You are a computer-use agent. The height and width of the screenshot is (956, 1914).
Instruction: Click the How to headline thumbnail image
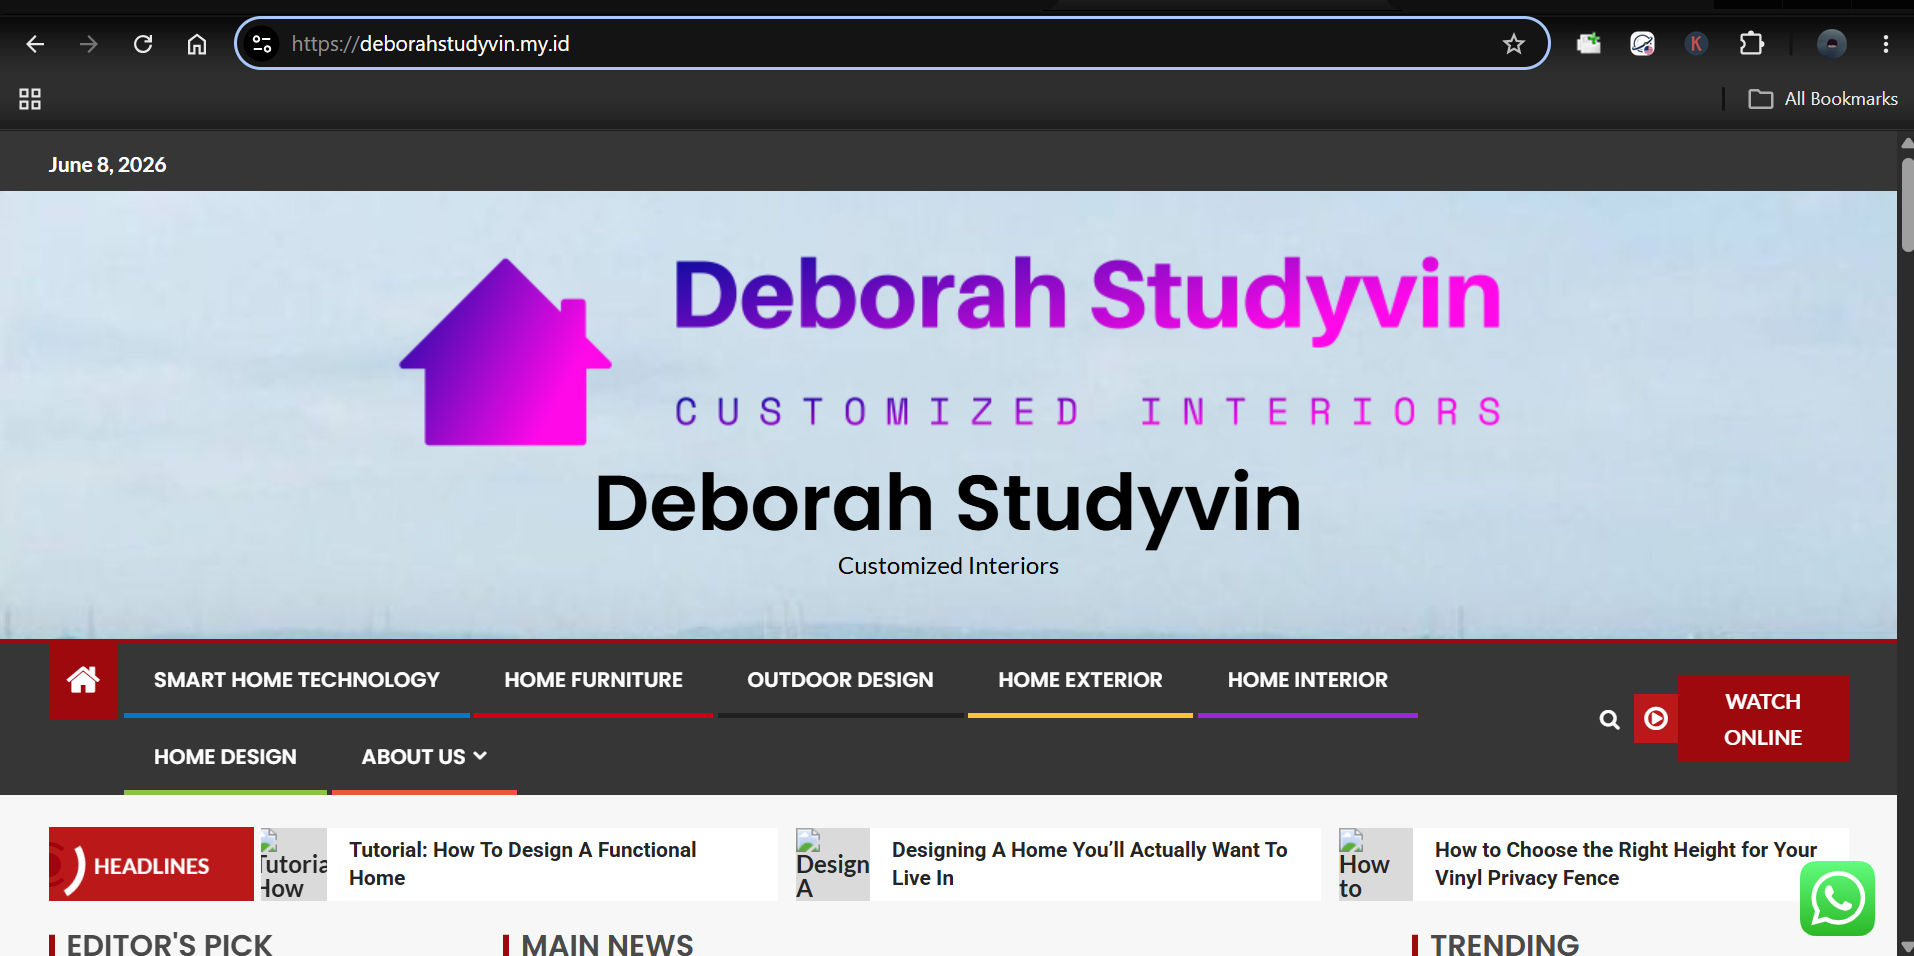pyautogui.click(x=1376, y=864)
